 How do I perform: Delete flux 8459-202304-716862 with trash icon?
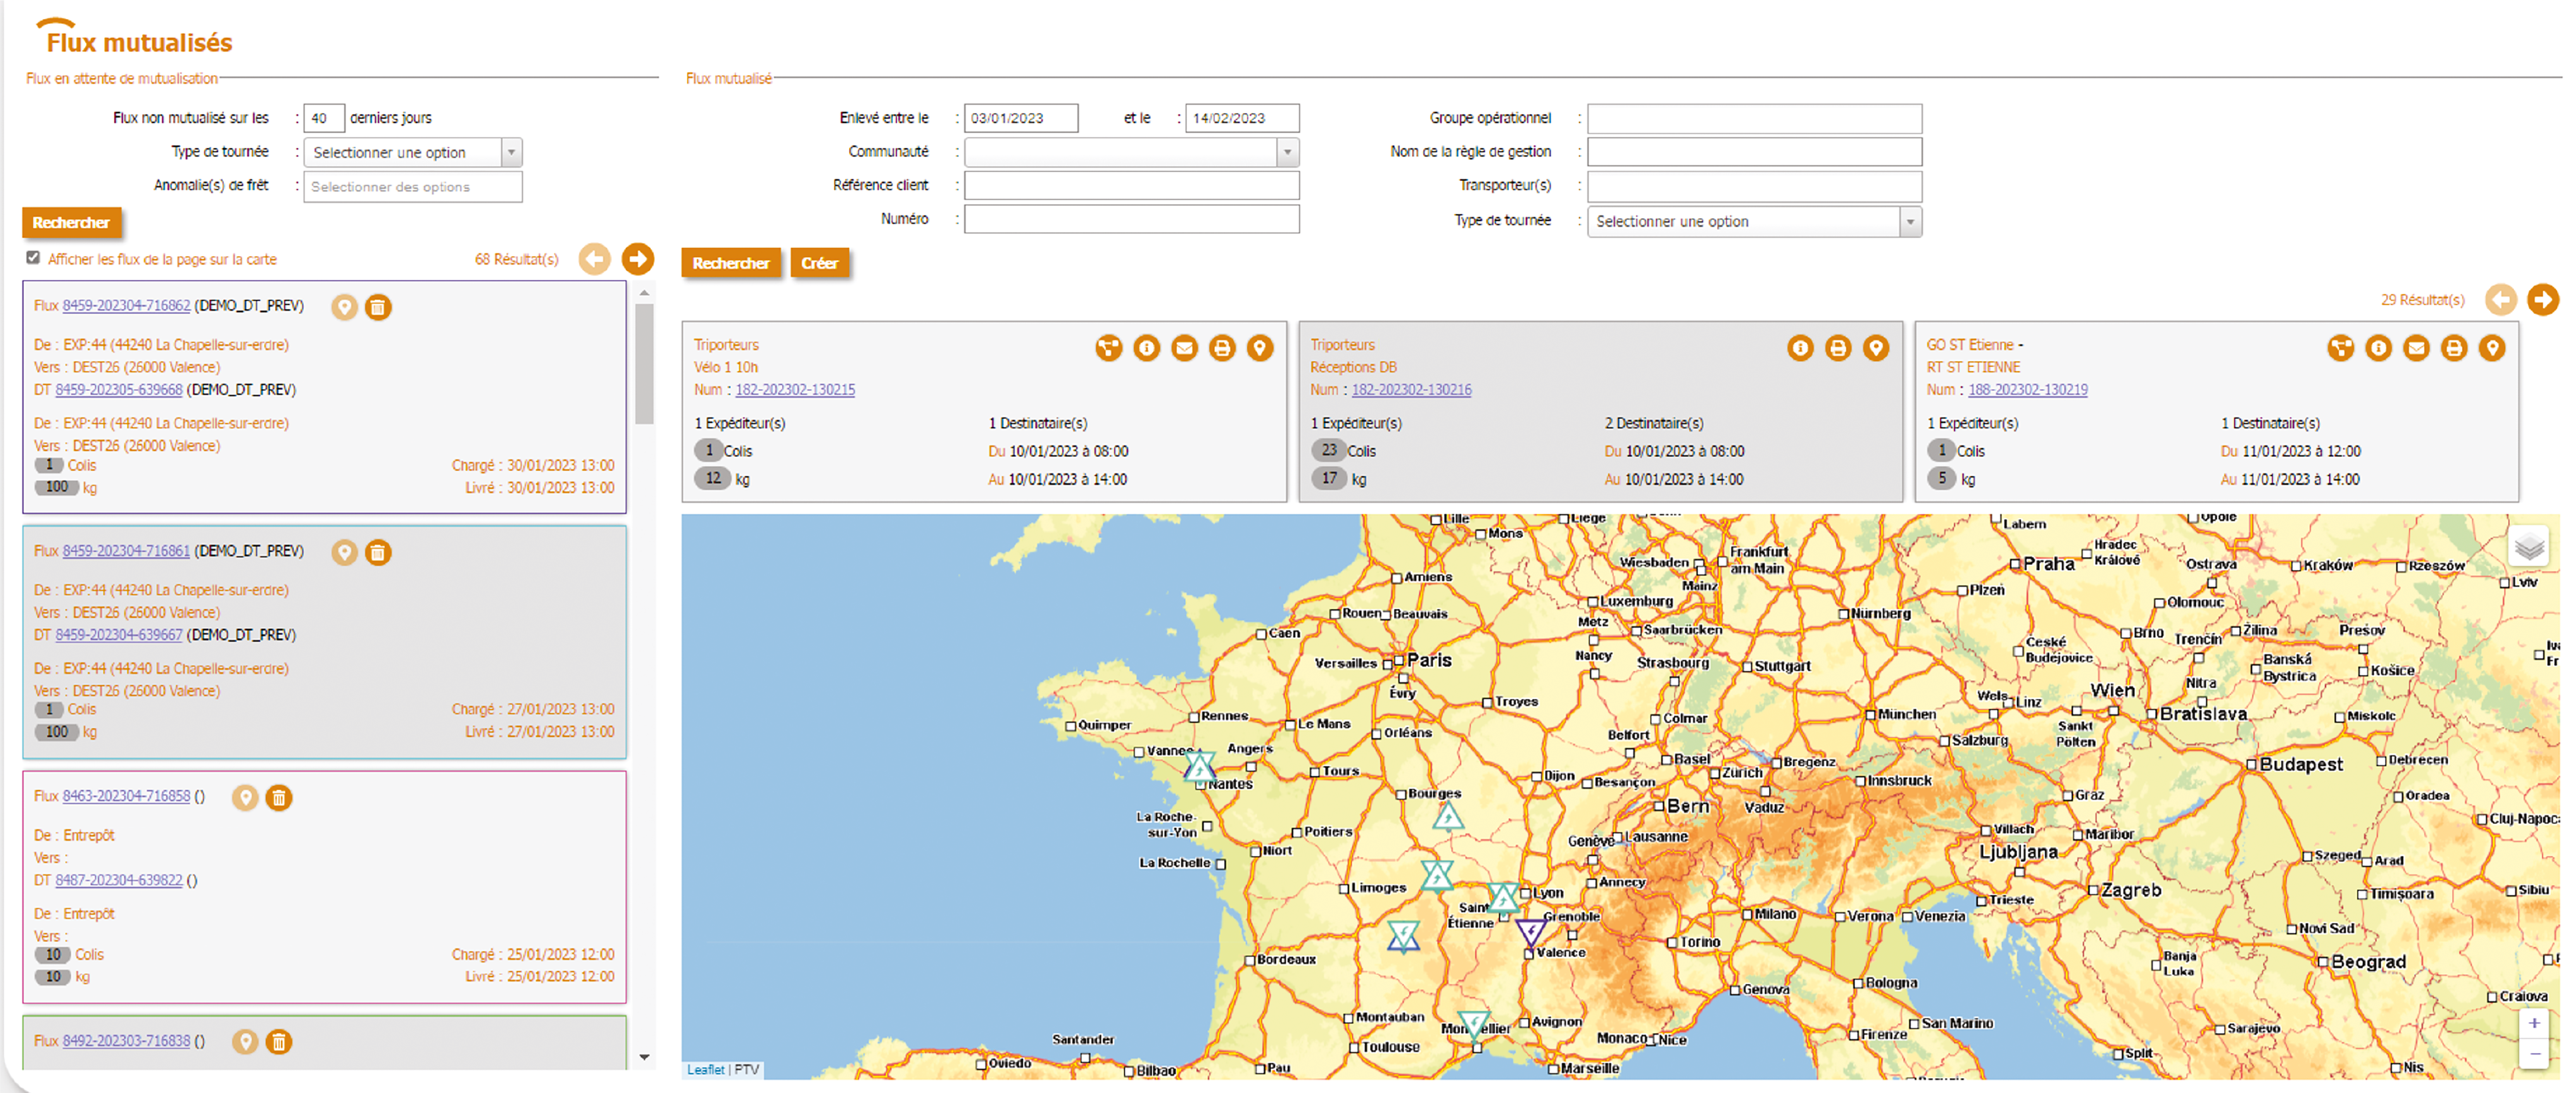click(378, 307)
